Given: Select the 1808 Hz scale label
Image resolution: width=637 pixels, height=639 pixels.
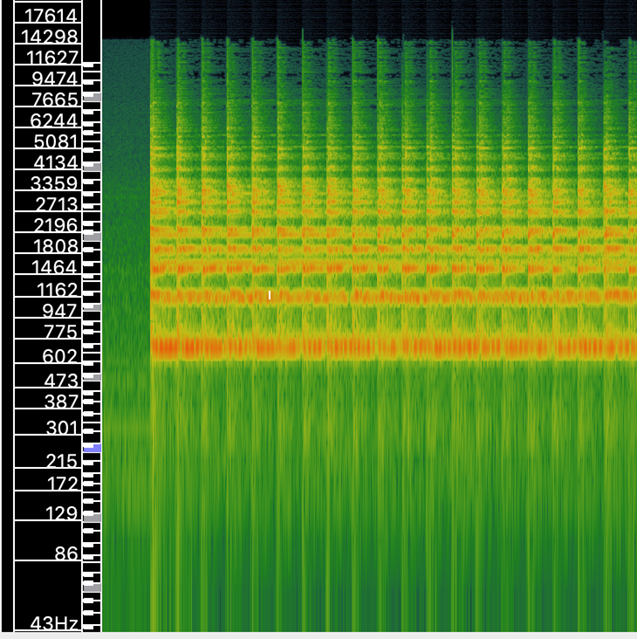Looking at the screenshot, I should pos(55,246).
